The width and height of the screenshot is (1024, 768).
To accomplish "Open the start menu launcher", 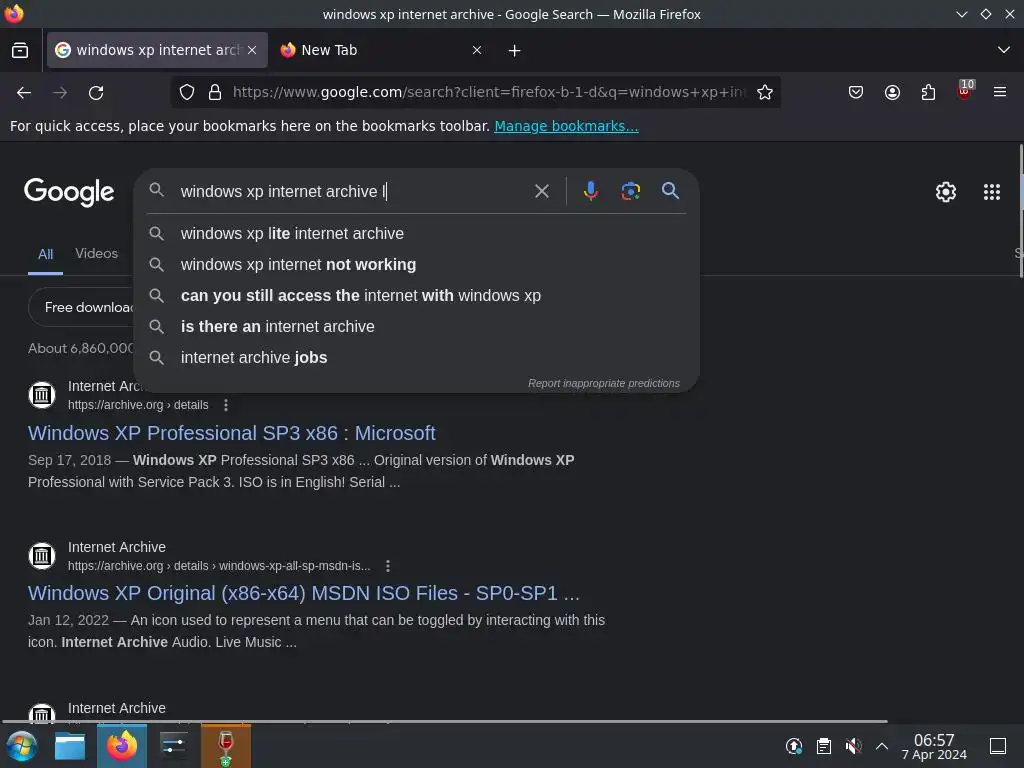I will pyautogui.click(x=22, y=746).
